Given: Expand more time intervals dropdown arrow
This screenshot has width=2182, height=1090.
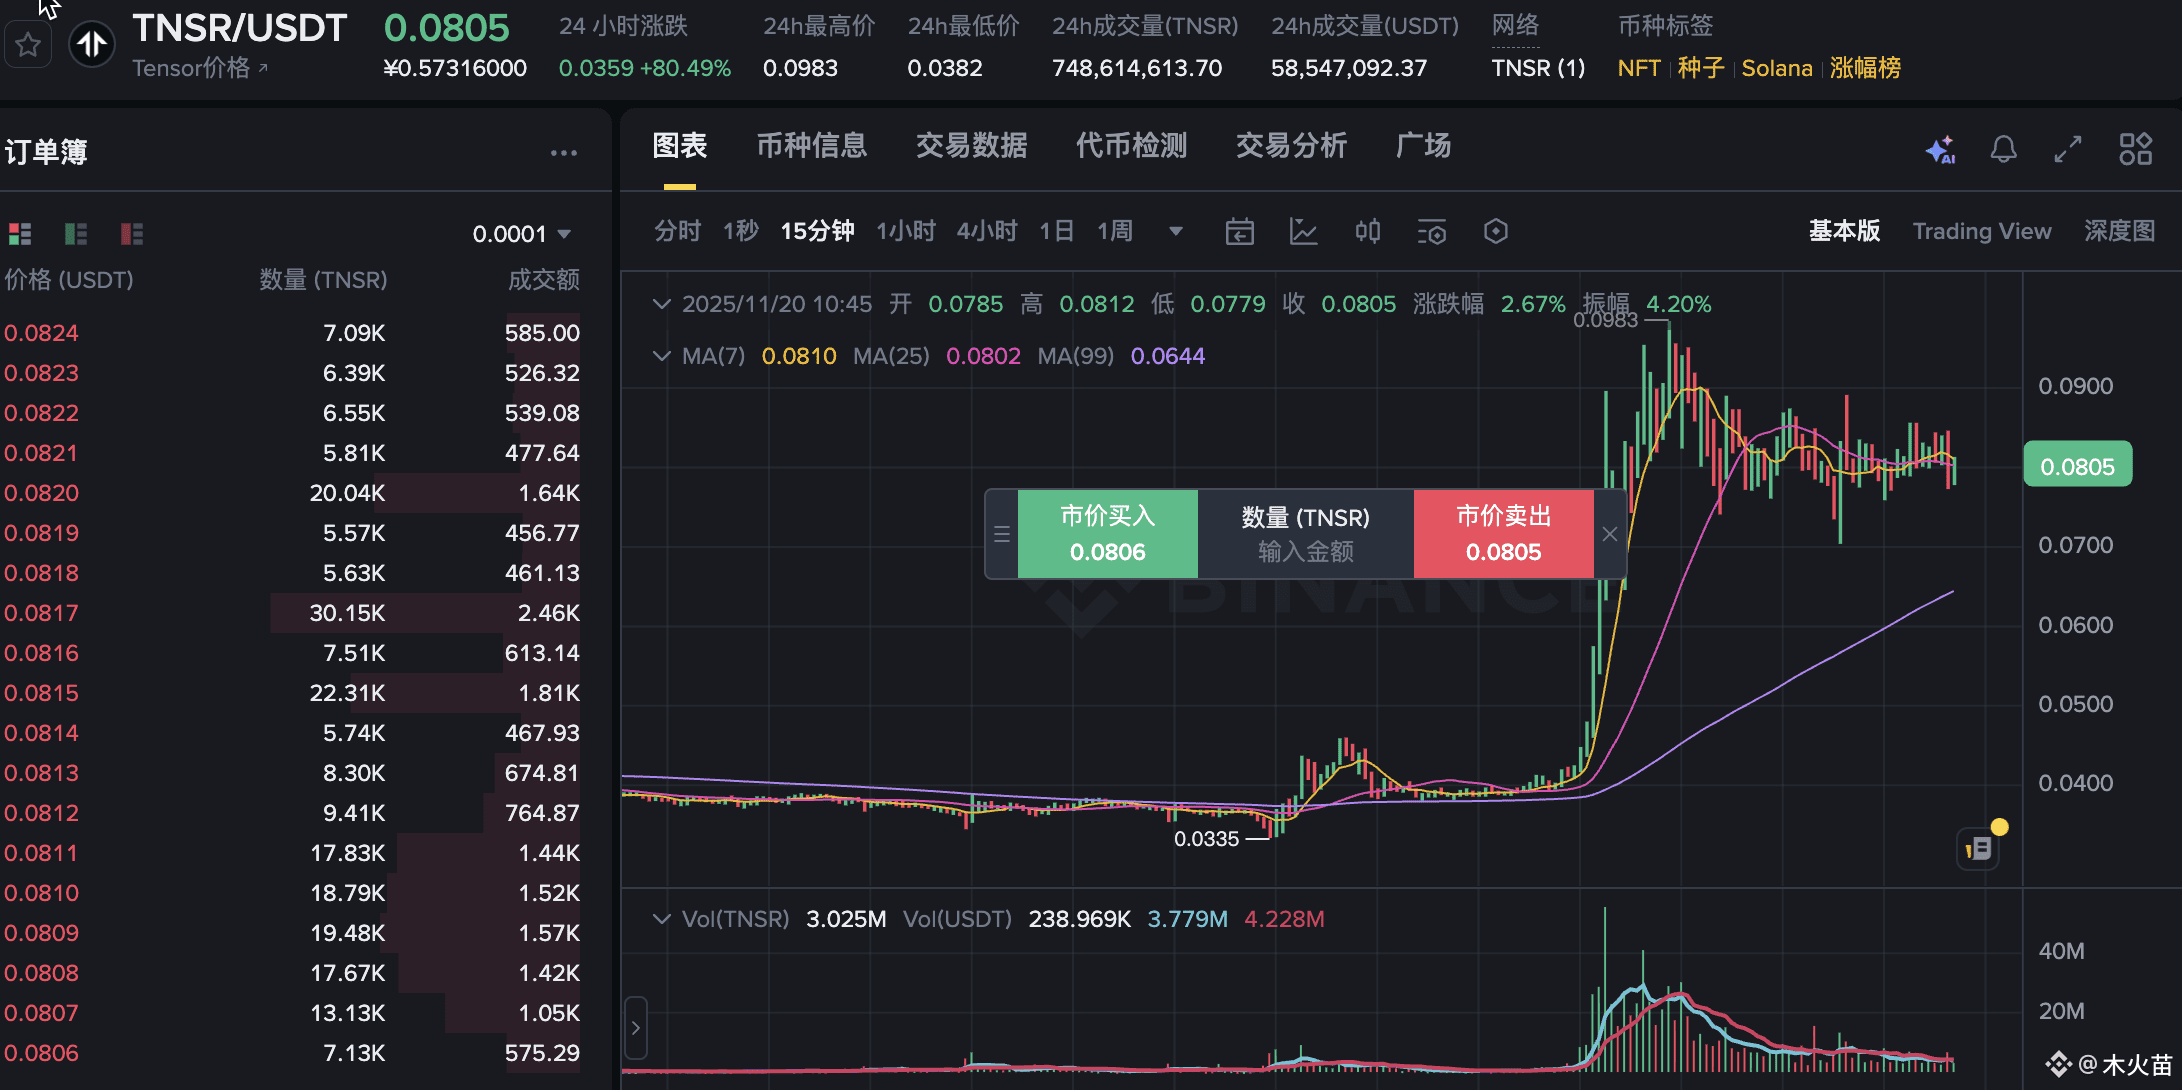Looking at the screenshot, I should (x=1176, y=232).
